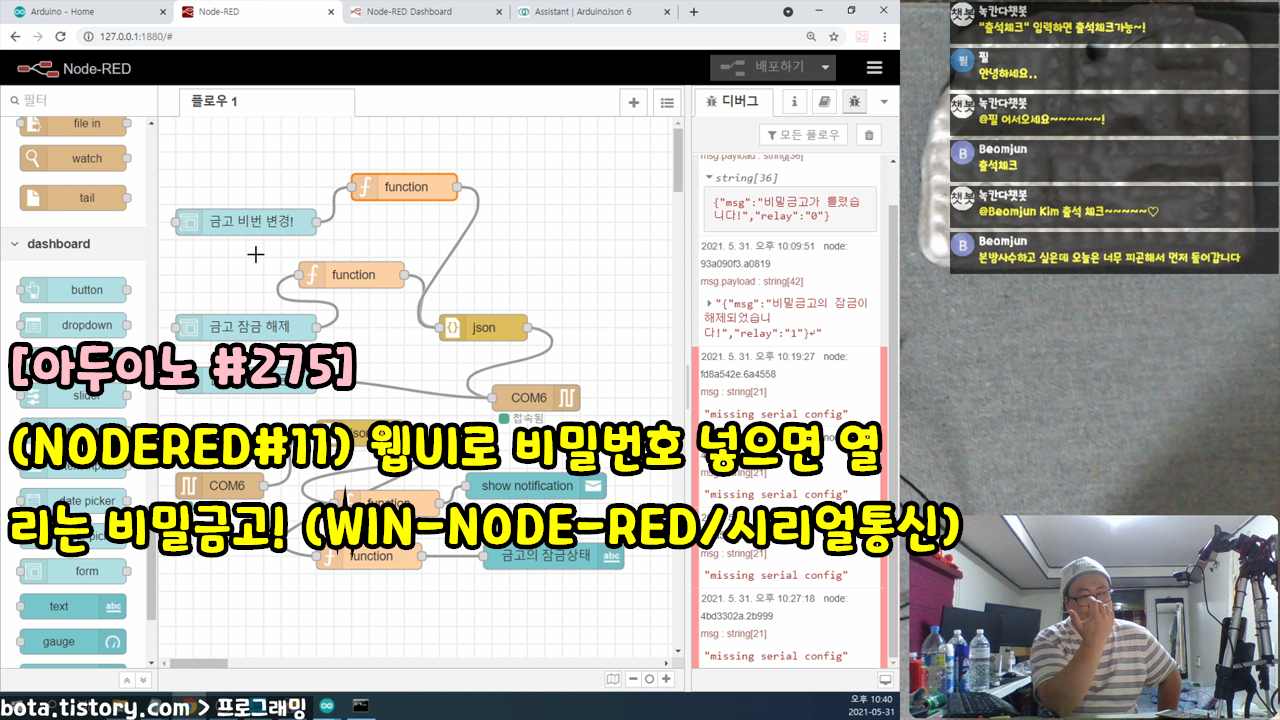Select the json node
This screenshot has width=1280, height=720.
point(482,327)
